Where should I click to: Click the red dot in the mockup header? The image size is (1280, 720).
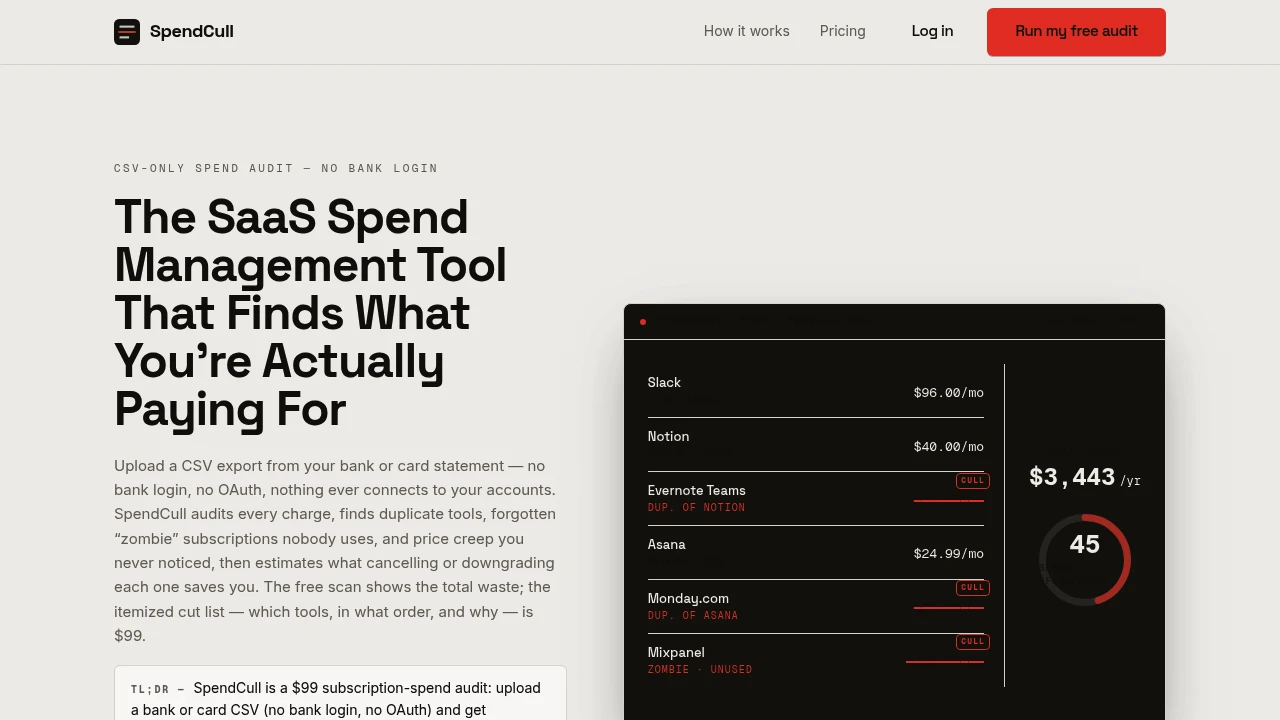pos(643,322)
